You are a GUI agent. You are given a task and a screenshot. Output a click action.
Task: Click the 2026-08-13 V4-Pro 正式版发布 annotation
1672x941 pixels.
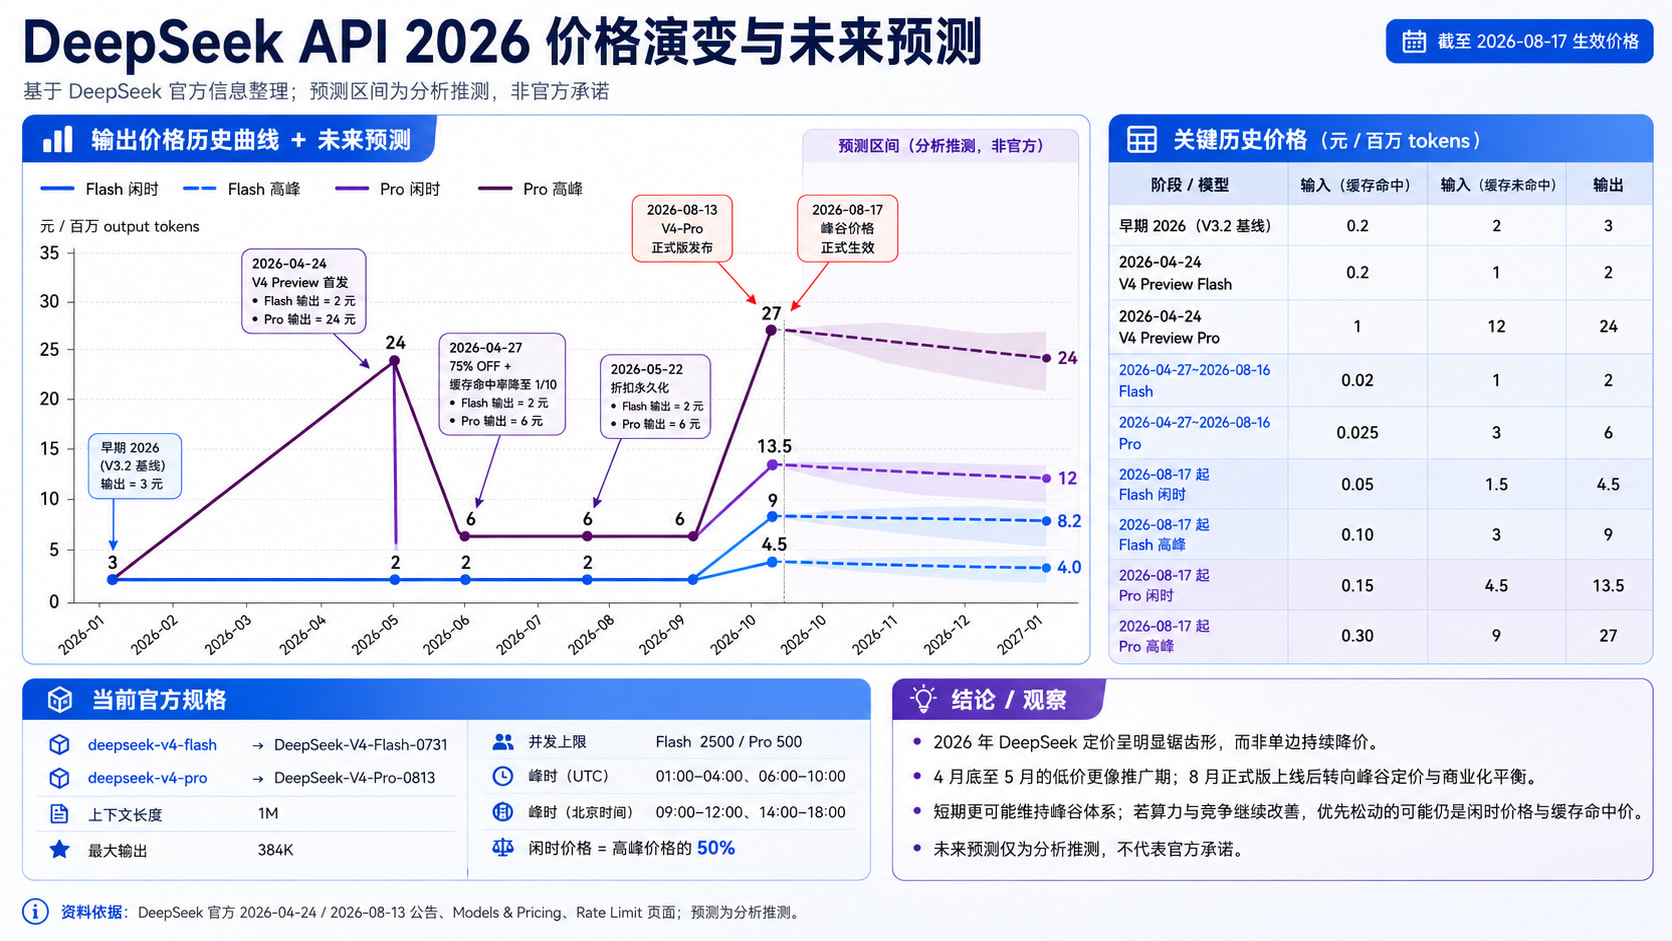pos(682,229)
